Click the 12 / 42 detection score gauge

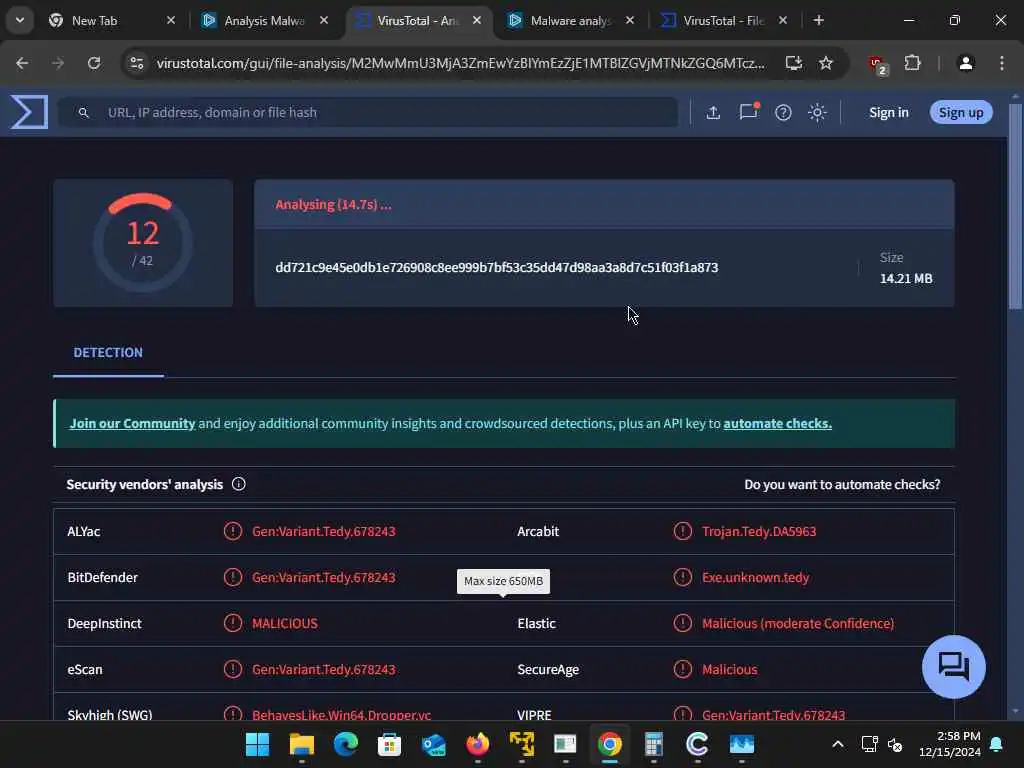click(142, 243)
